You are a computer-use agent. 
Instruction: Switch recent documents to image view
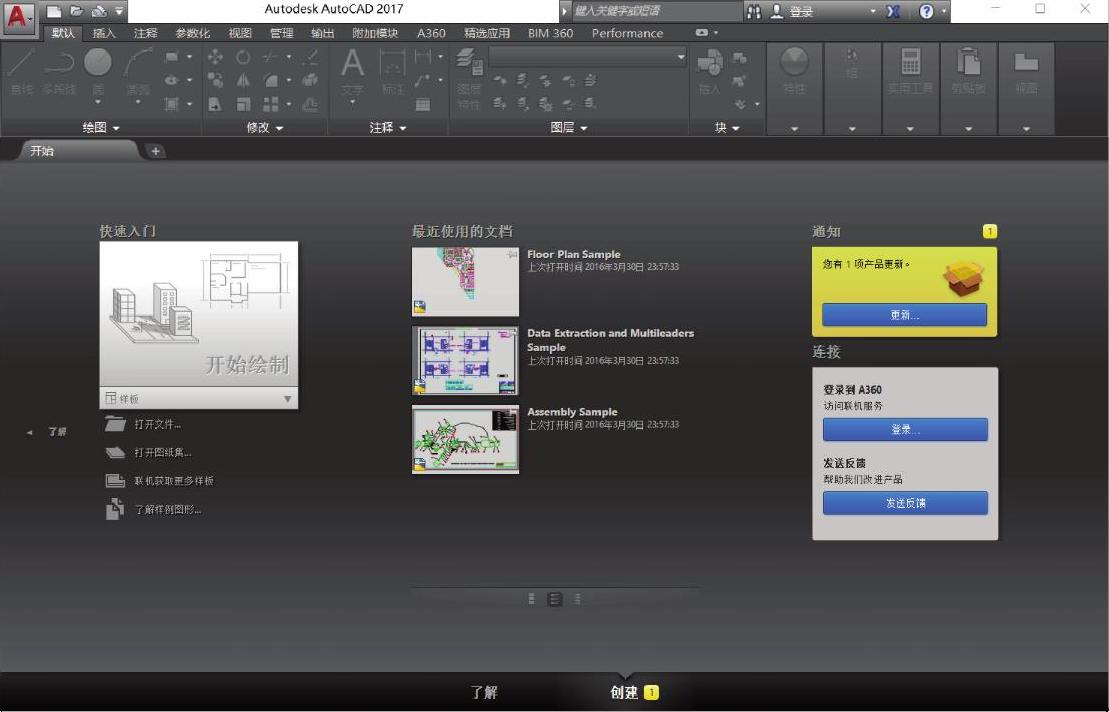(531, 599)
